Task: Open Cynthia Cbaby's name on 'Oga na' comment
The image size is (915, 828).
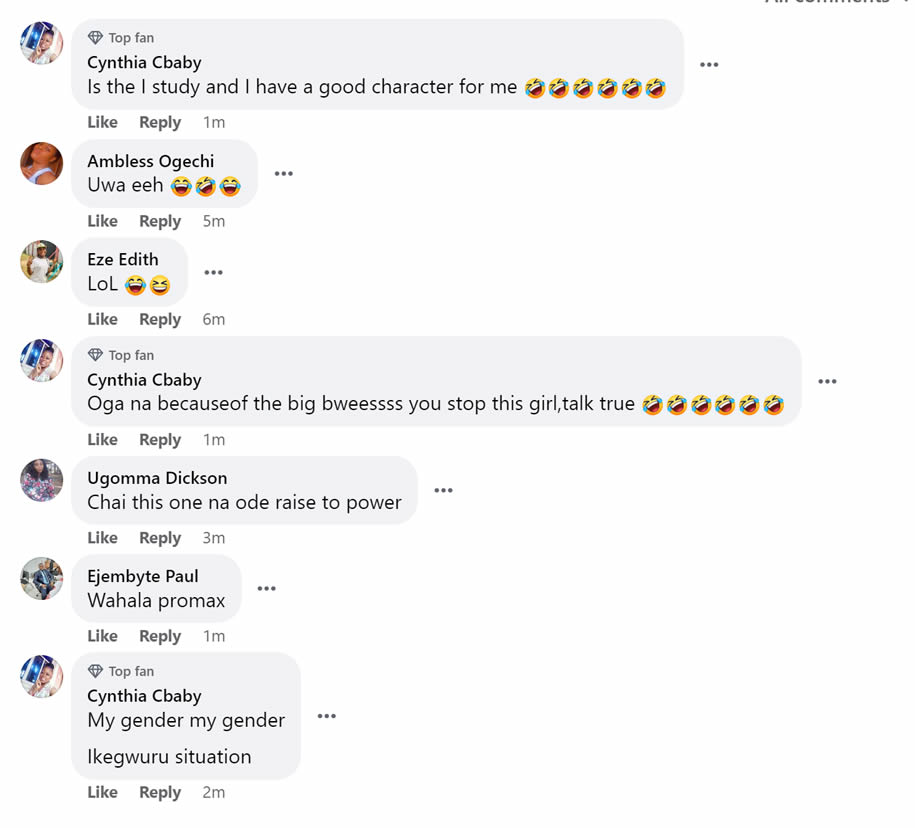Action: [144, 380]
